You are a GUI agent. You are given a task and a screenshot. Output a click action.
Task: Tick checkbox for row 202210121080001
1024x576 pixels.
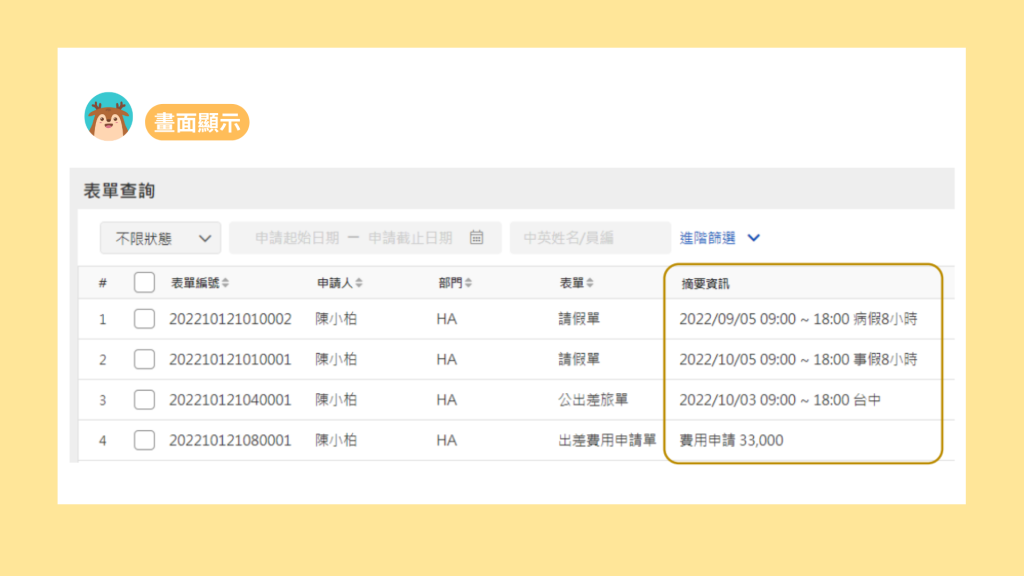(144, 440)
